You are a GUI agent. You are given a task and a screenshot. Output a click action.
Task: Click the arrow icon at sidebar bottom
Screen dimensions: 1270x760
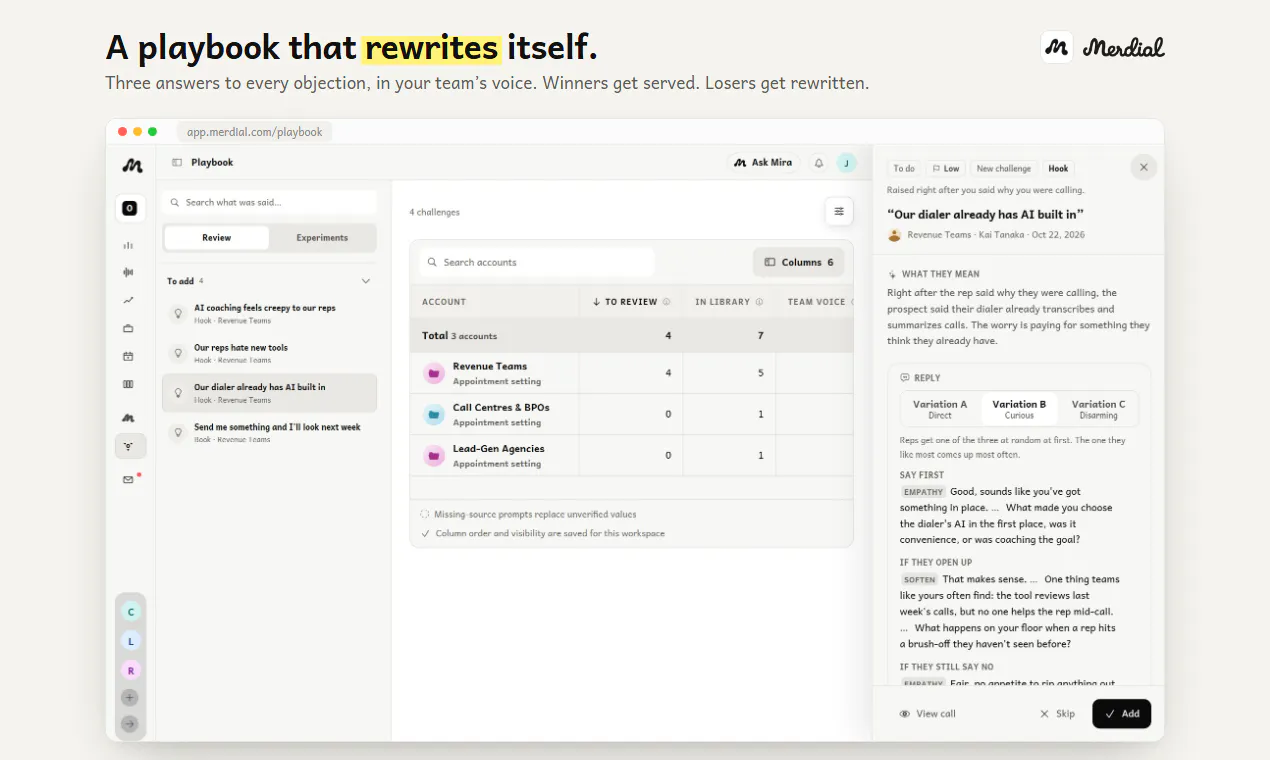[x=130, y=724]
